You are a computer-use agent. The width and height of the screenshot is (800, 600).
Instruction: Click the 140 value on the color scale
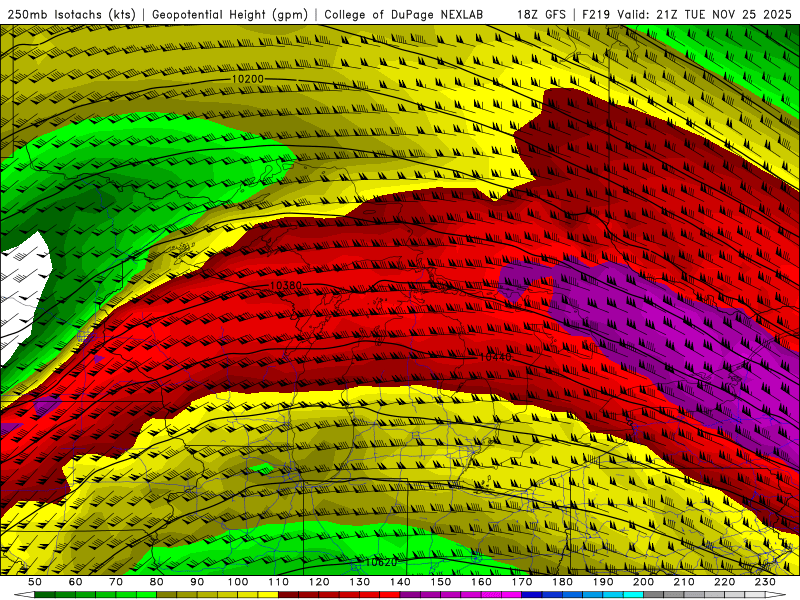point(400,582)
